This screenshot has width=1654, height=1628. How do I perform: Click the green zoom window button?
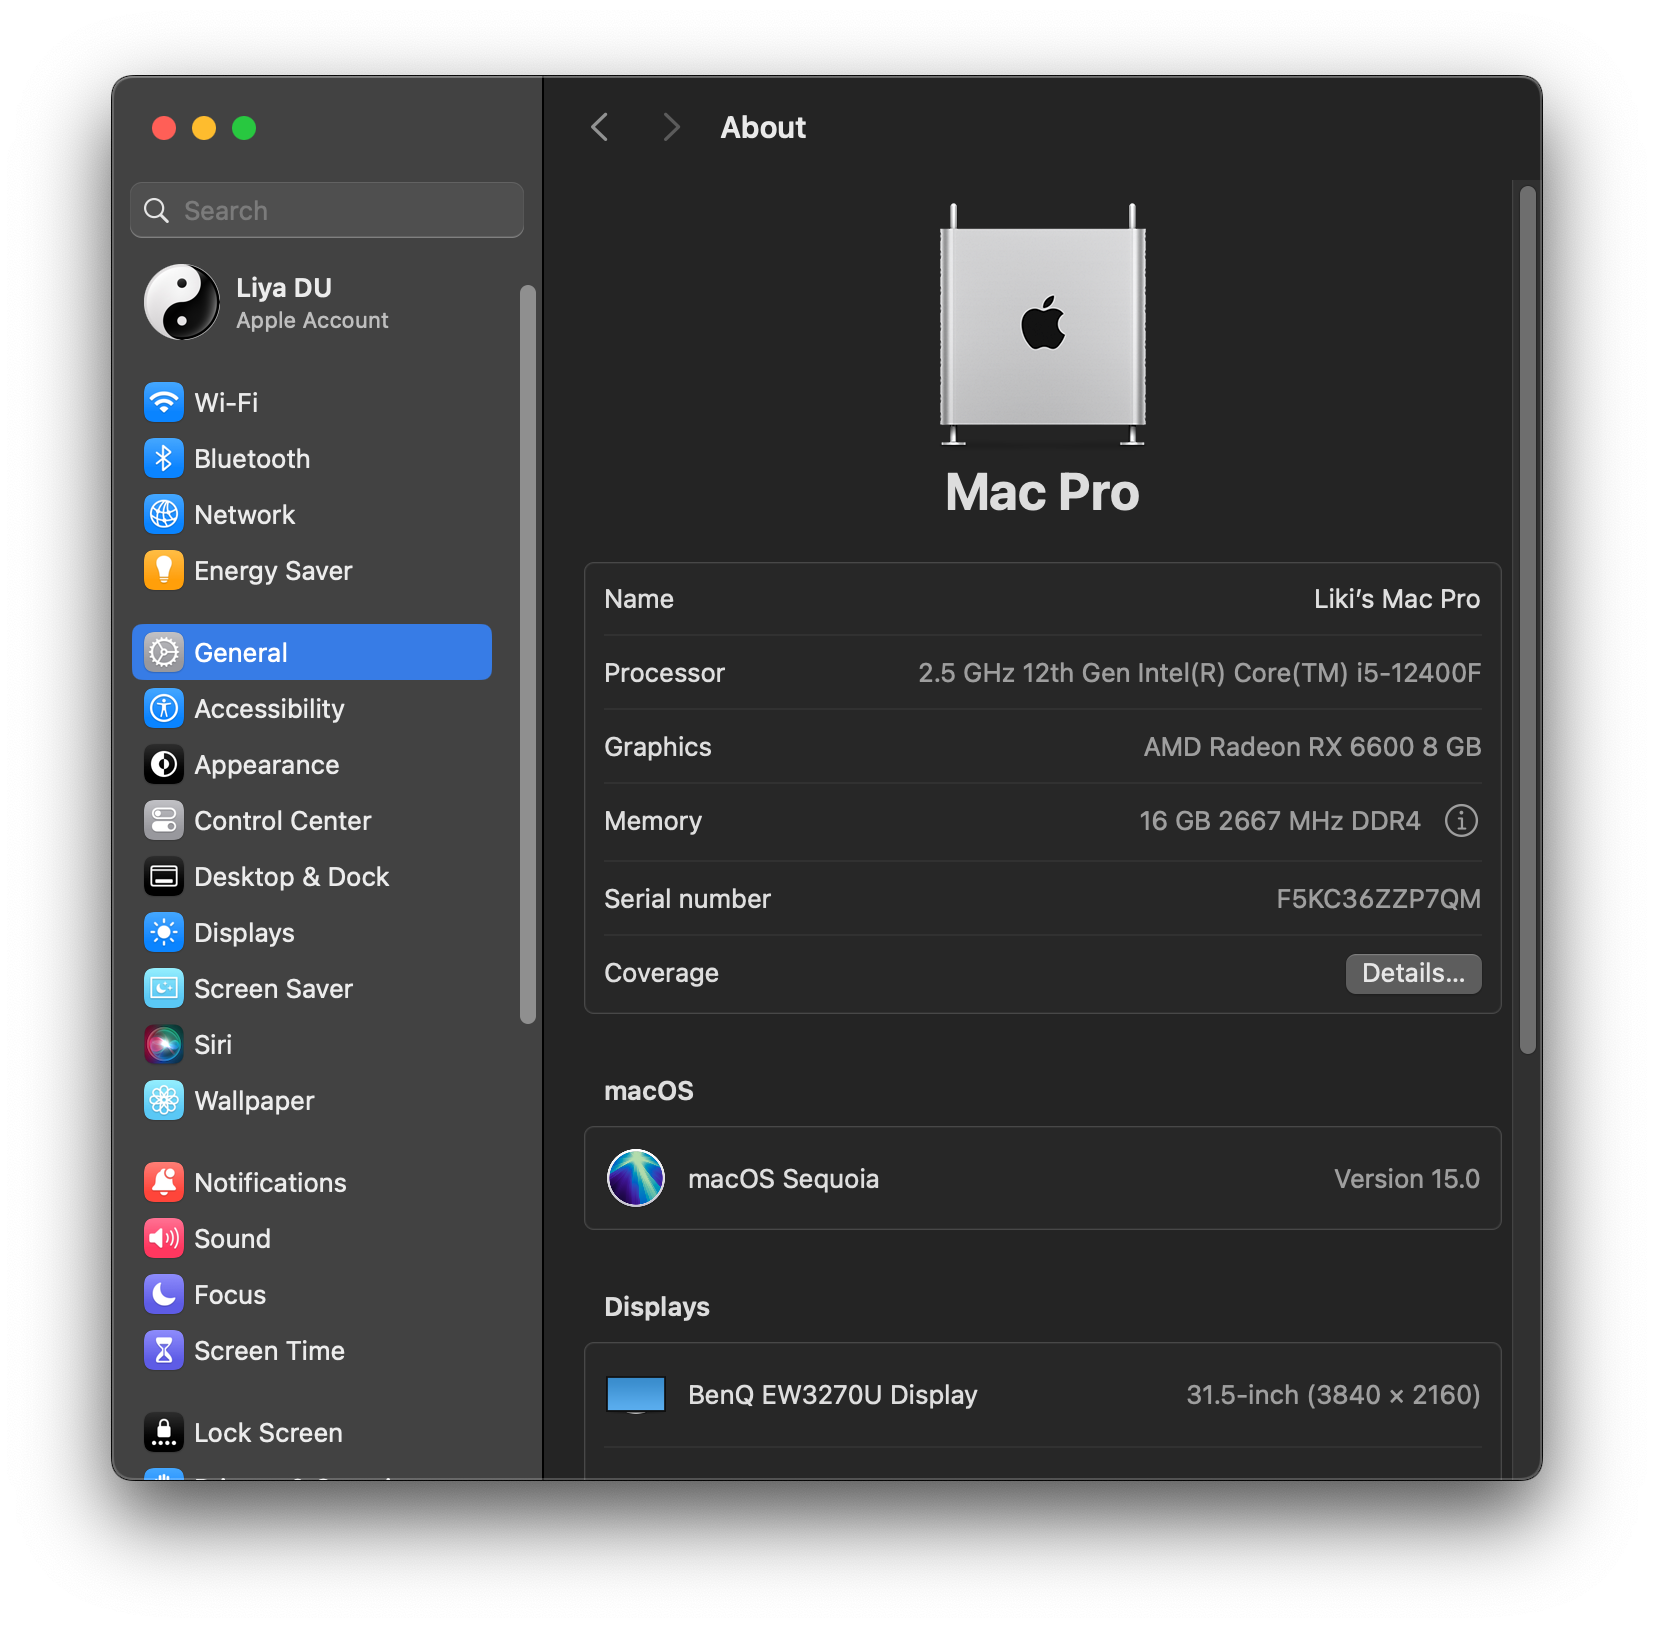tap(244, 128)
